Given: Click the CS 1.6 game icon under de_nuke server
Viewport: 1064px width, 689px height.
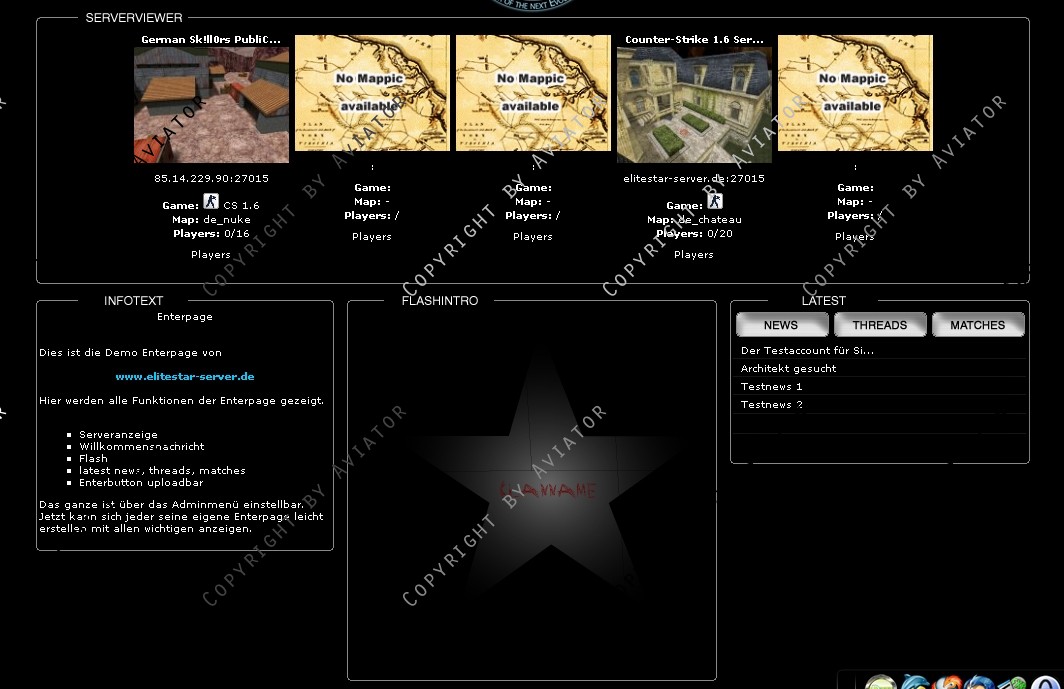Looking at the screenshot, I should click(x=211, y=202).
